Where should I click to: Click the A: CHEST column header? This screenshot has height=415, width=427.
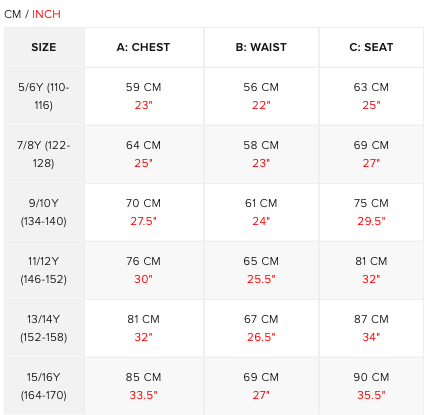click(x=144, y=47)
